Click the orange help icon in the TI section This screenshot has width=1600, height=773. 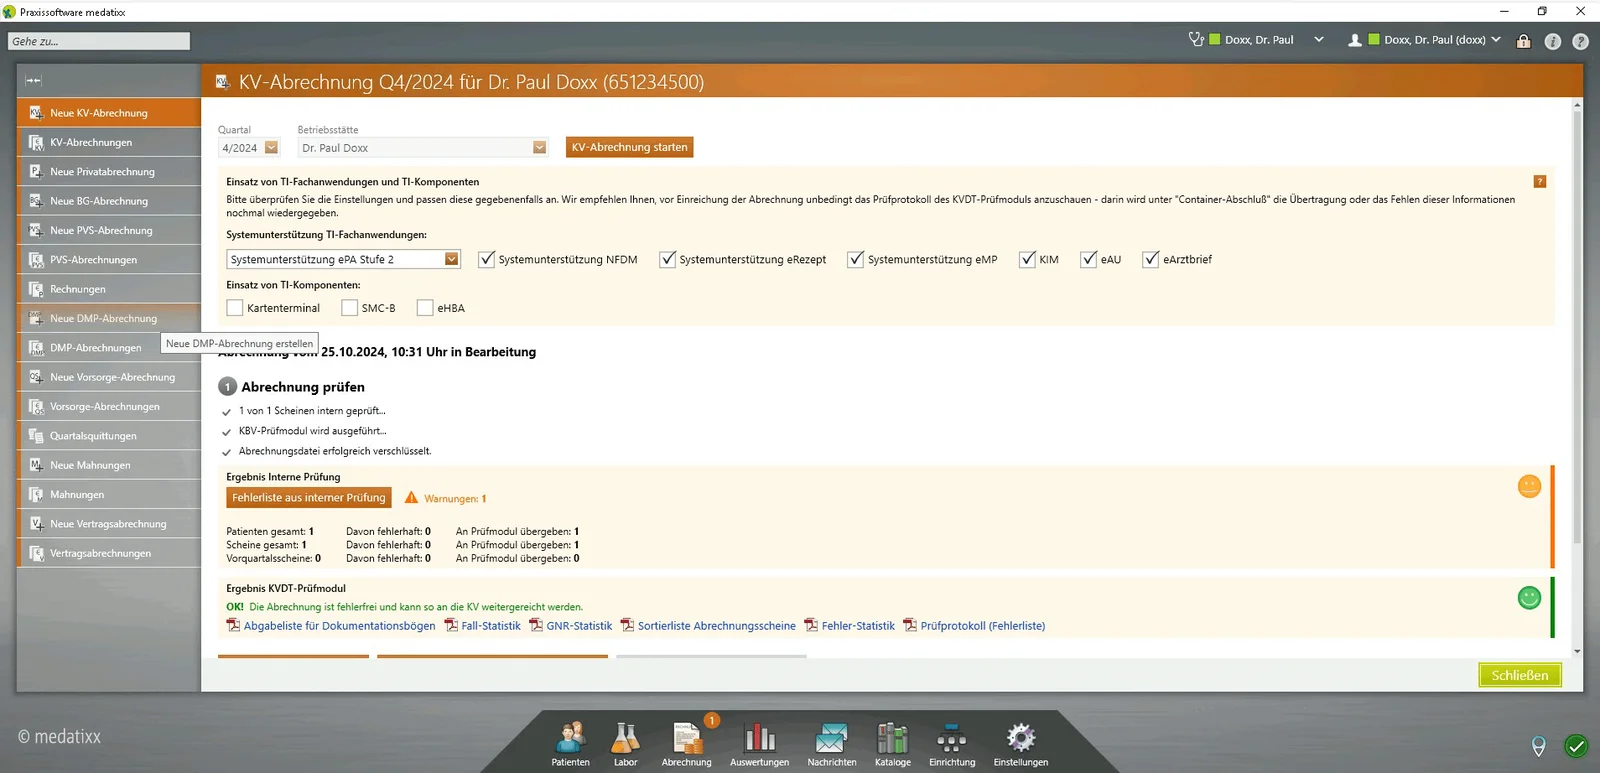[1540, 181]
